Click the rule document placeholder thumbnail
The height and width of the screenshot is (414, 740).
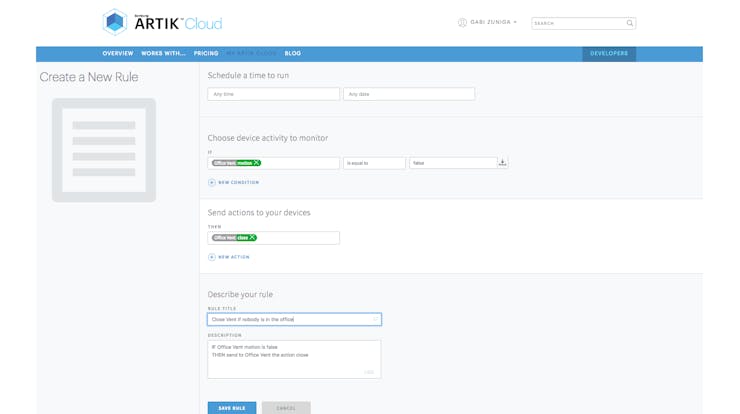[x=104, y=149]
